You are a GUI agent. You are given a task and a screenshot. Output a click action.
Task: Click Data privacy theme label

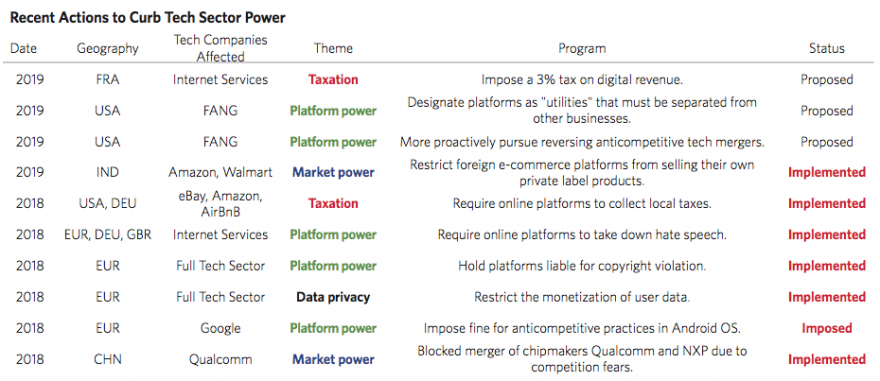[x=333, y=297]
